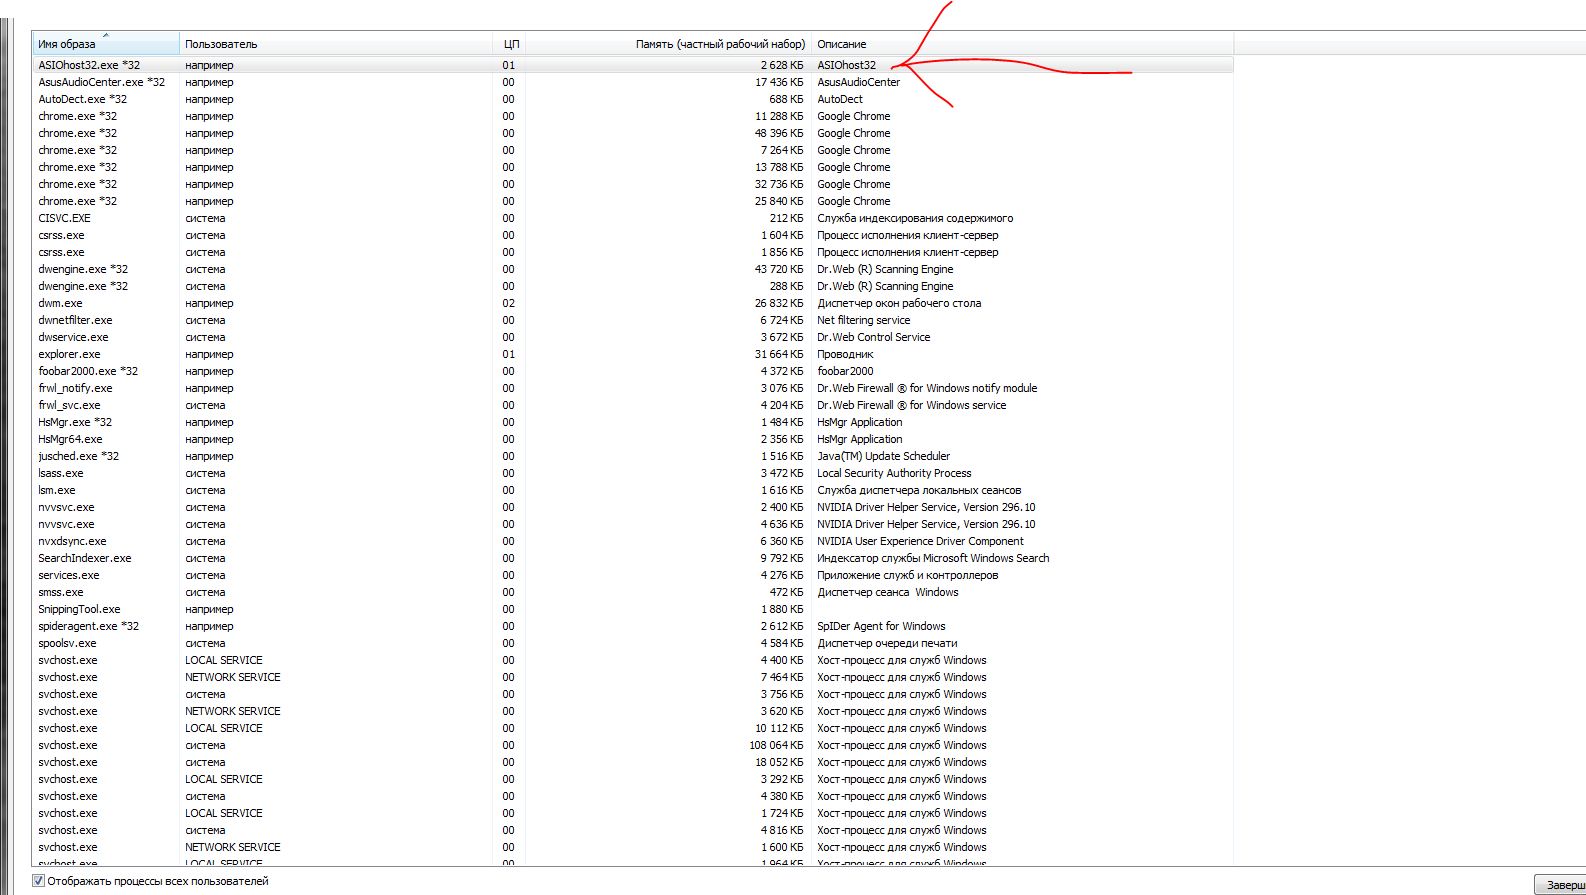The image size is (1586, 895).
Task: Select the jusched.exe Java Update Scheduler row
Action: [x=78, y=456]
